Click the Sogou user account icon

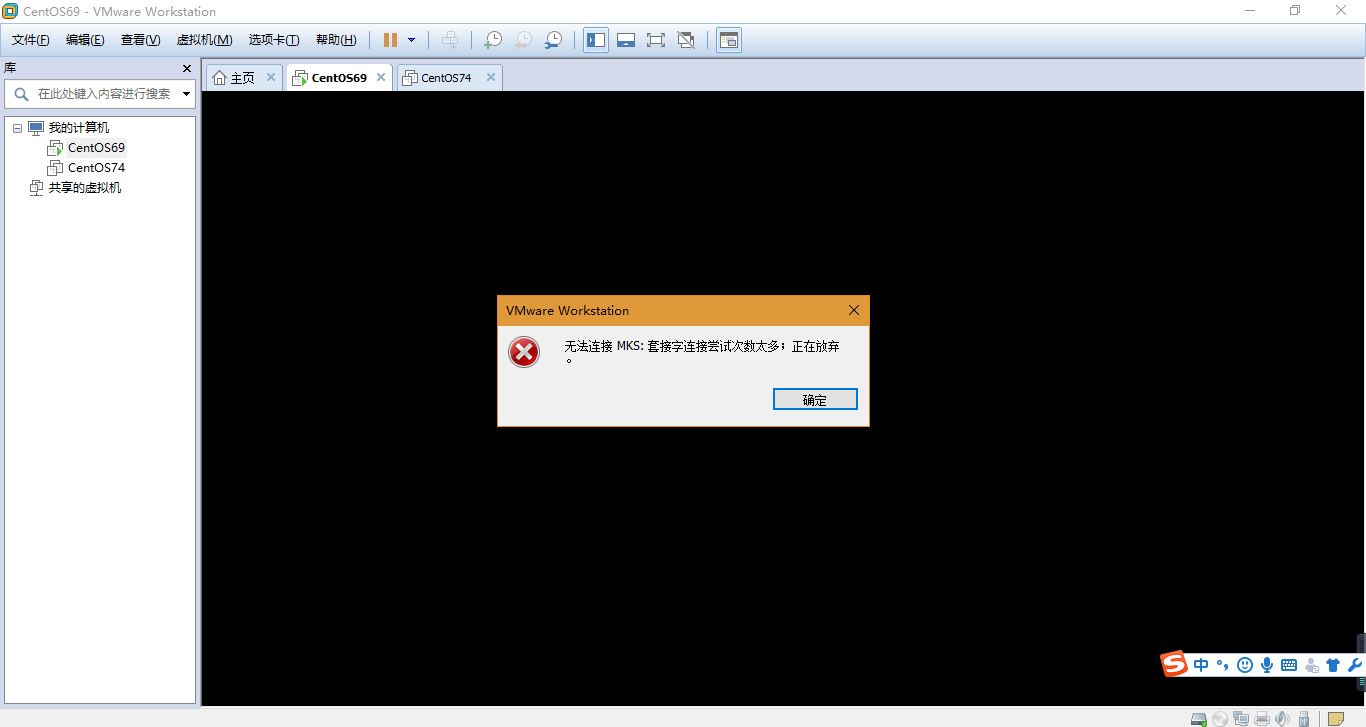click(1311, 665)
